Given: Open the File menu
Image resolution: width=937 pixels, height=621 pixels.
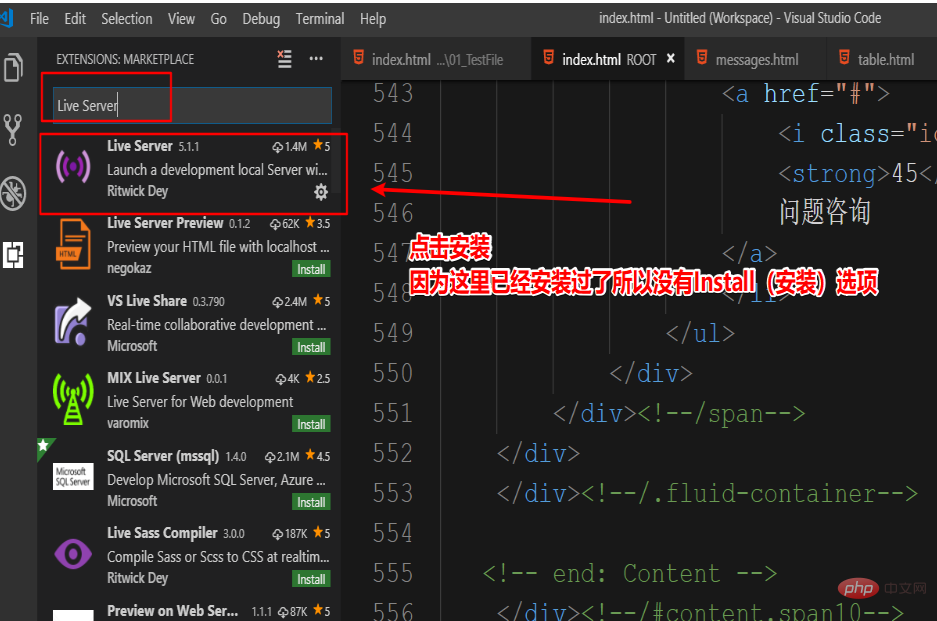Looking at the screenshot, I should point(39,19).
